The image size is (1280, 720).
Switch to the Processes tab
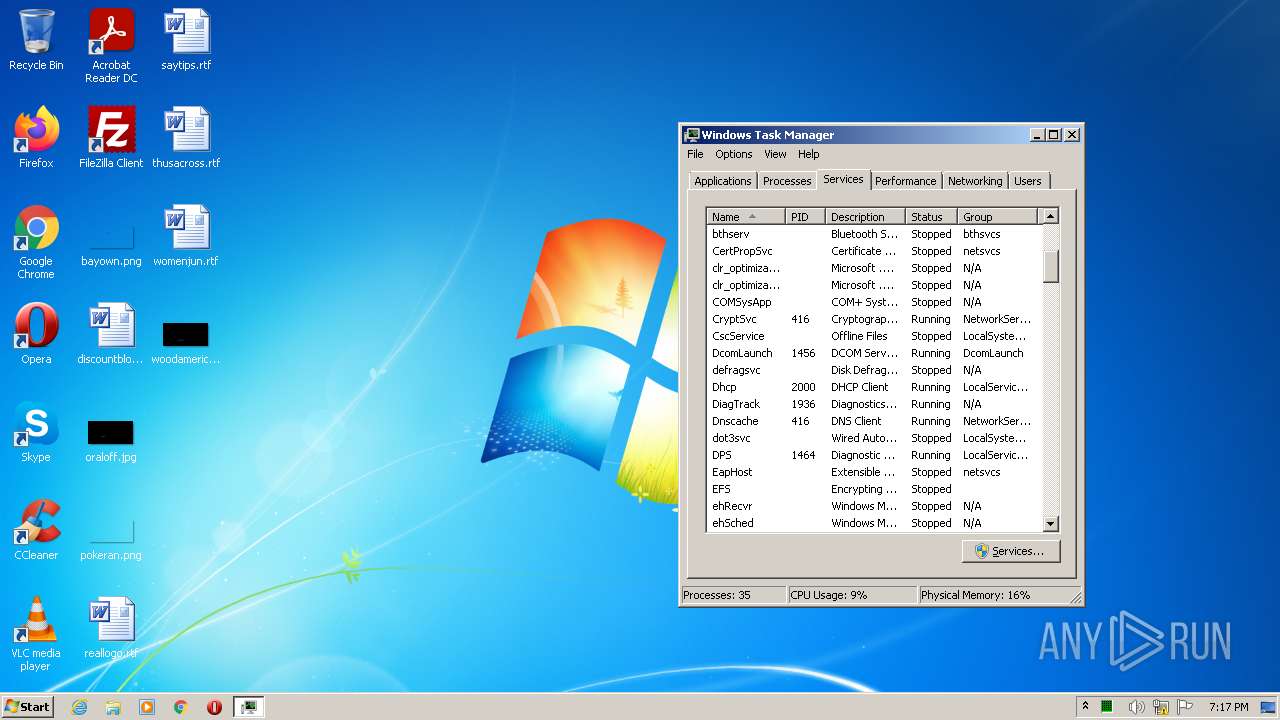[x=787, y=181]
